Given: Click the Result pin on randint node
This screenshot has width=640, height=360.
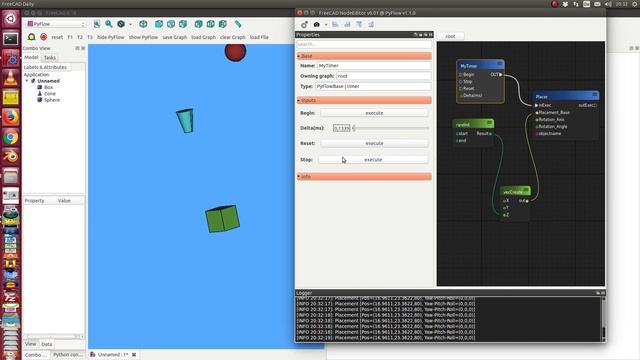Looking at the screenshot, I should click(x=490, y=133).
